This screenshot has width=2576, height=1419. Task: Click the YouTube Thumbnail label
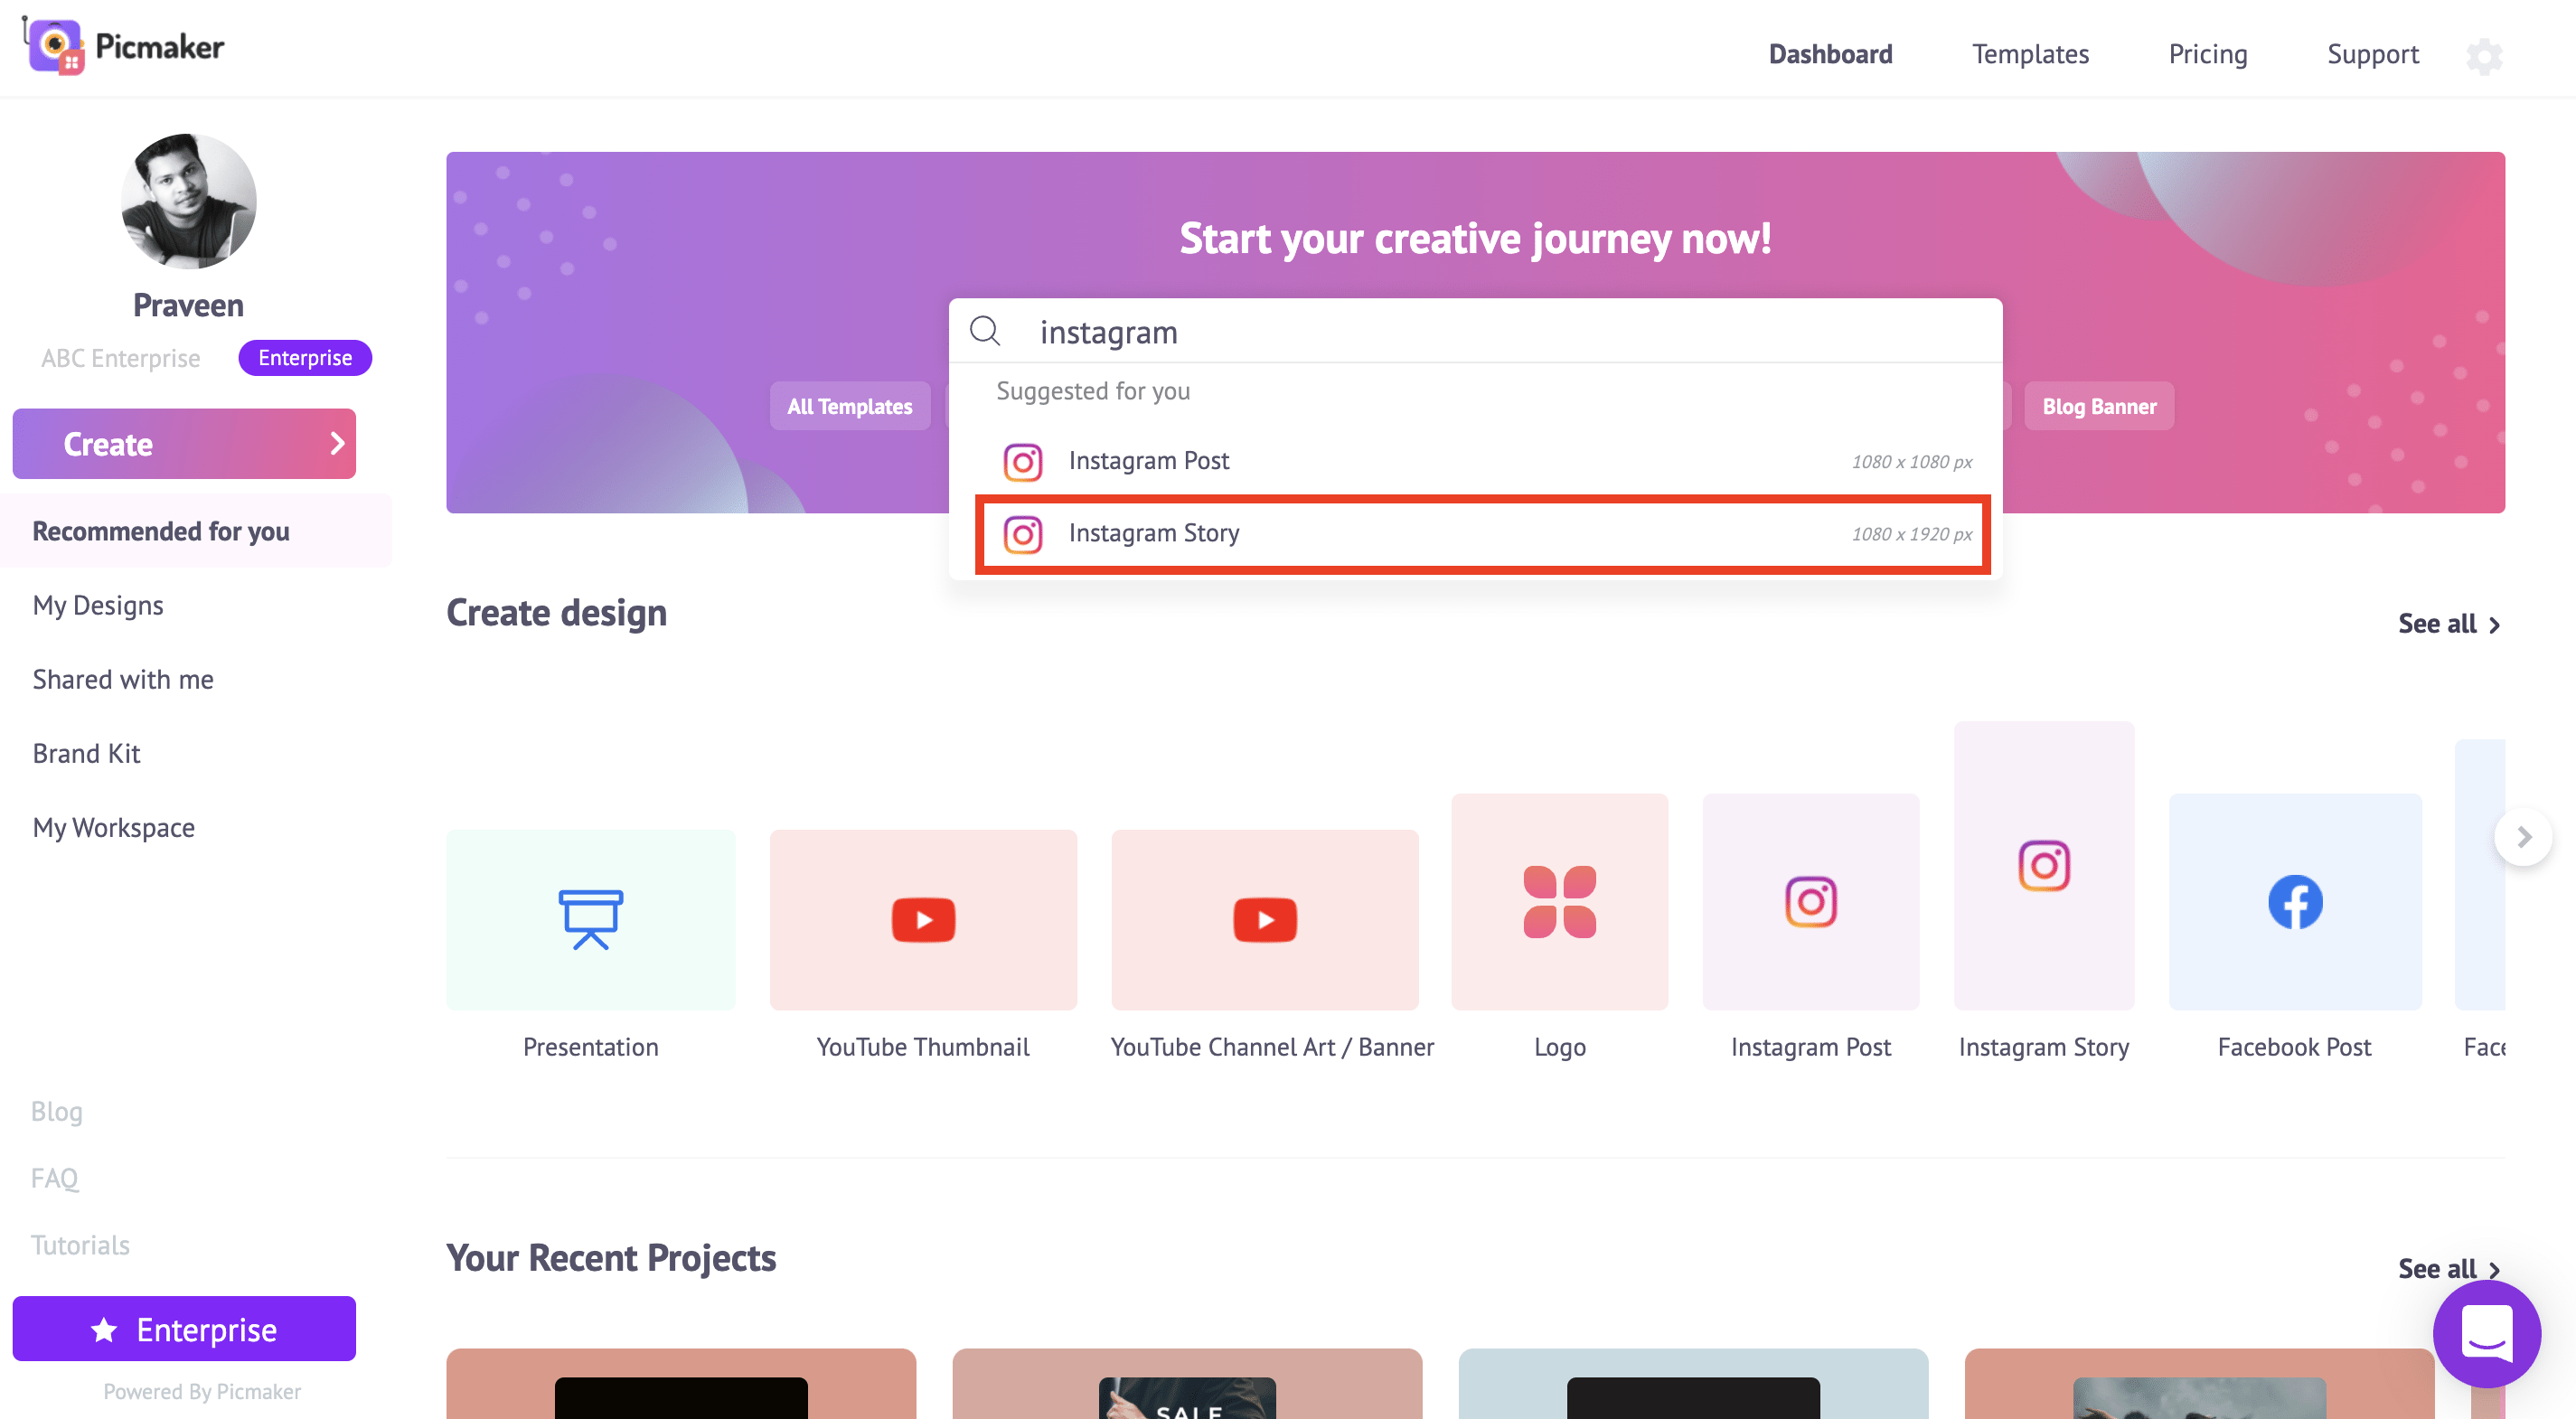pyautogui.click(x=923, y=1047)
